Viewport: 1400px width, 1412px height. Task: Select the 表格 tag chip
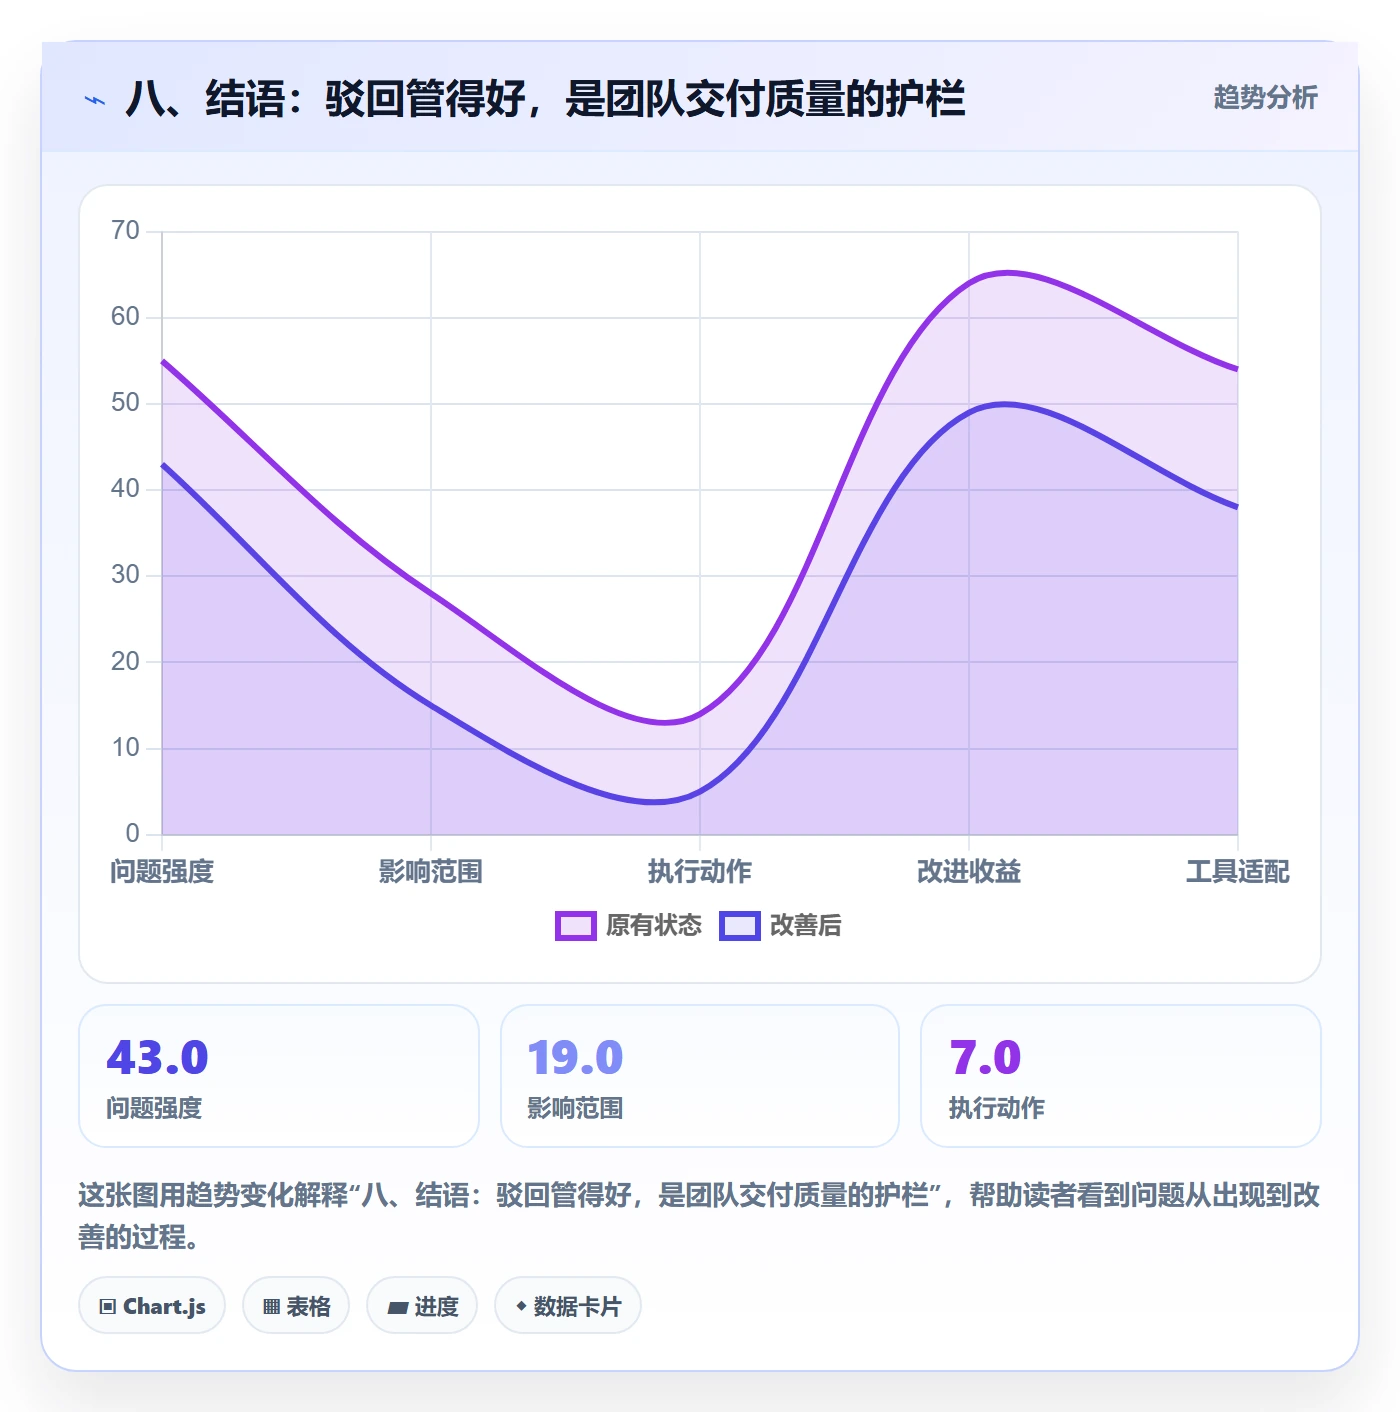coord(296,1305)
